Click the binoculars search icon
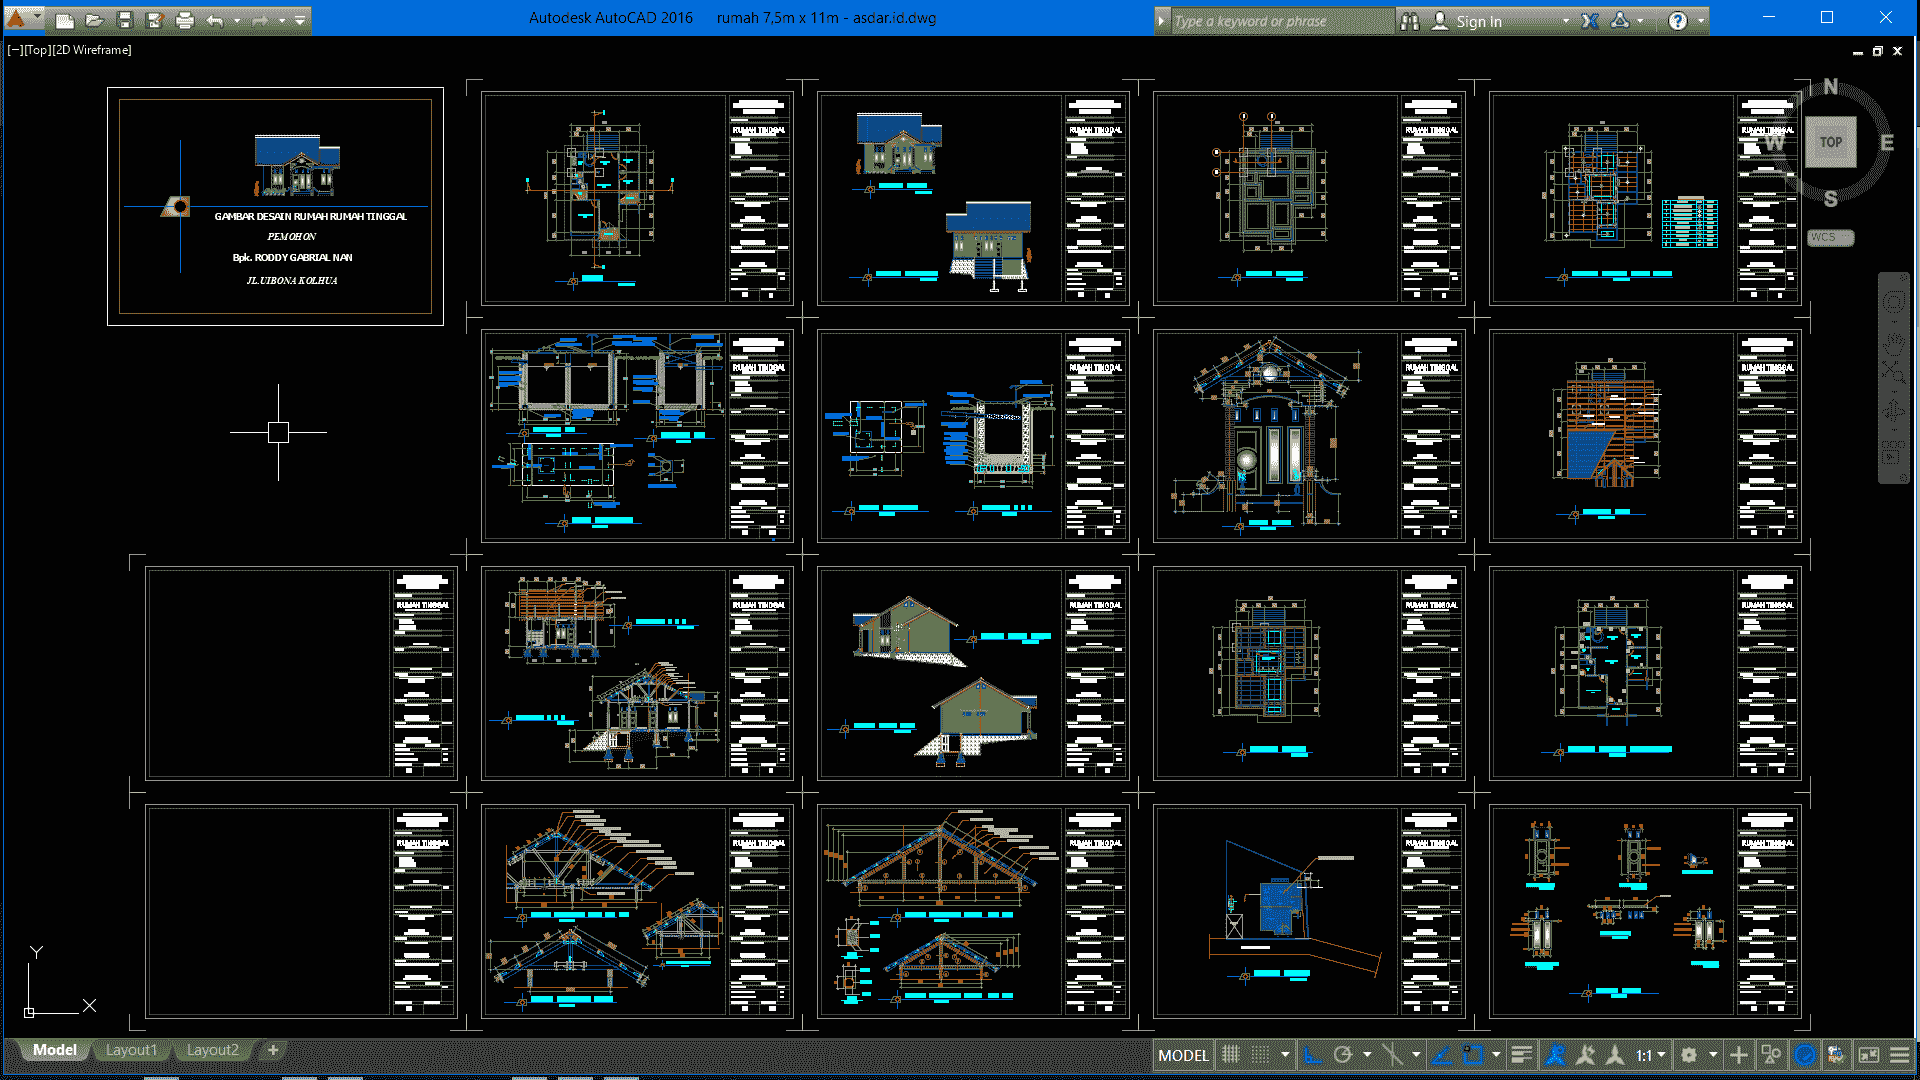Viewport: 1920px width, 1080px height. (1410, 21)
